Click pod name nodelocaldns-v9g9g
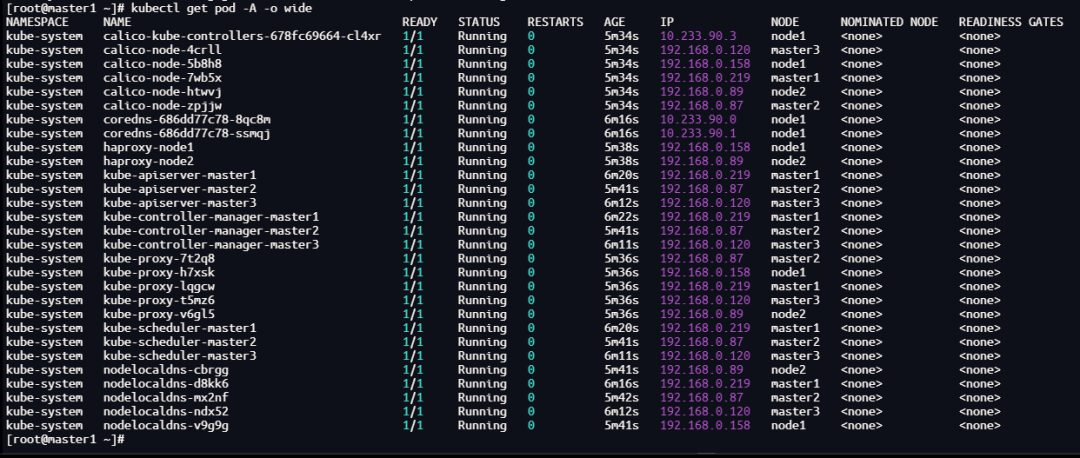 (165, 426)
